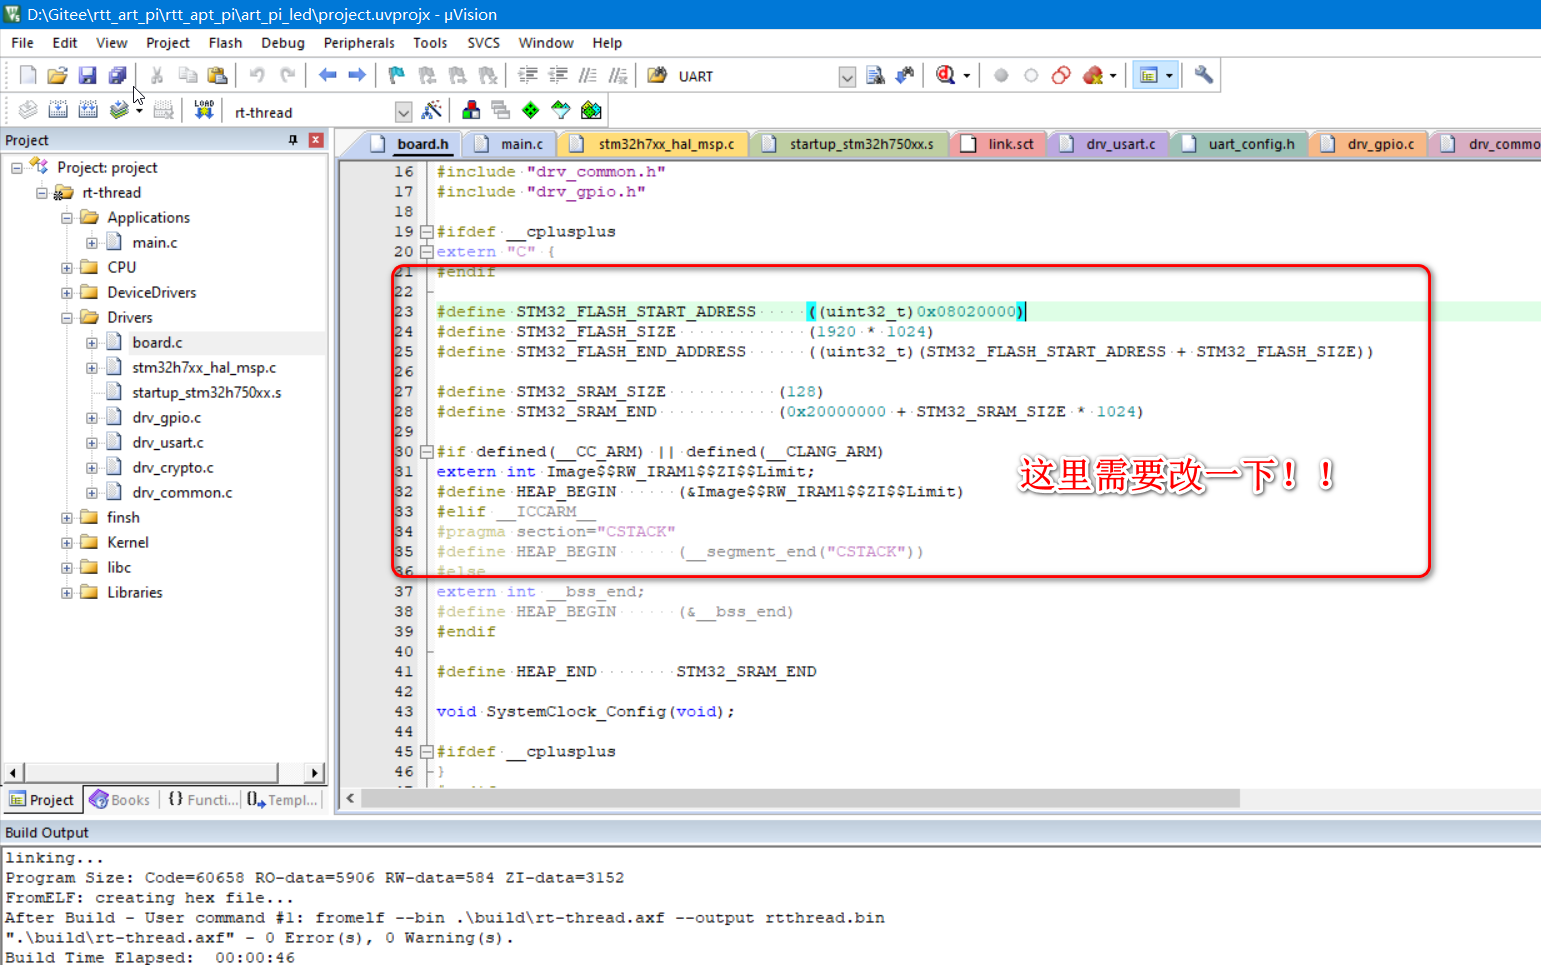This screenshot has width=1541, height=965.
Task: Open the Flash menu
Action: (x=225, y=43)
